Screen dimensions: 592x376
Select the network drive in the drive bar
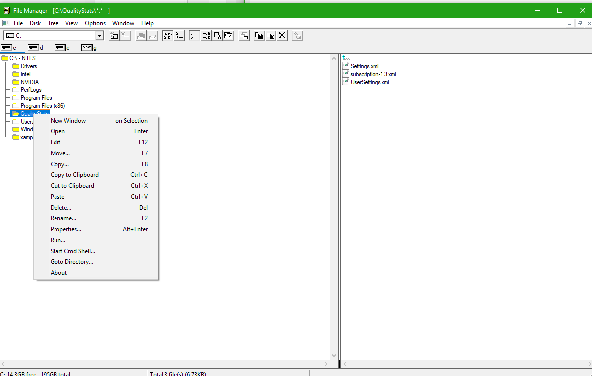[x=89, y=48]
